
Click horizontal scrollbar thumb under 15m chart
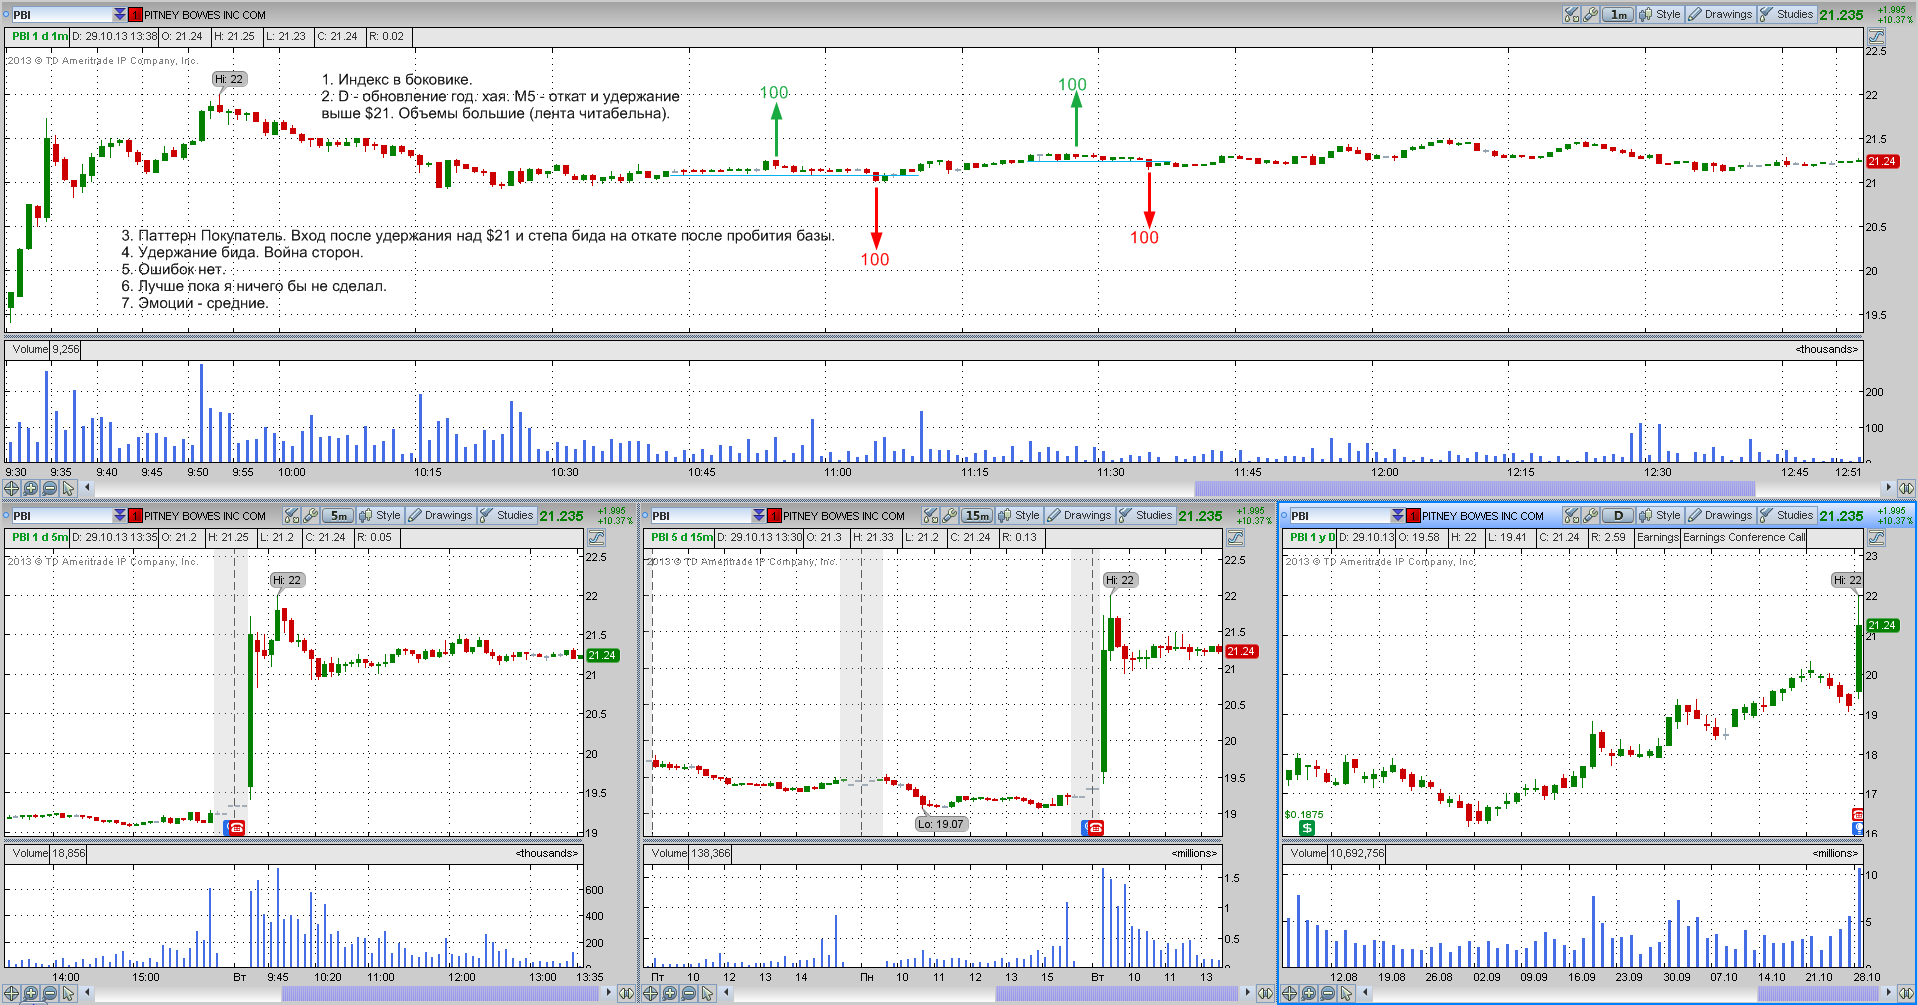click(1117, 993)
